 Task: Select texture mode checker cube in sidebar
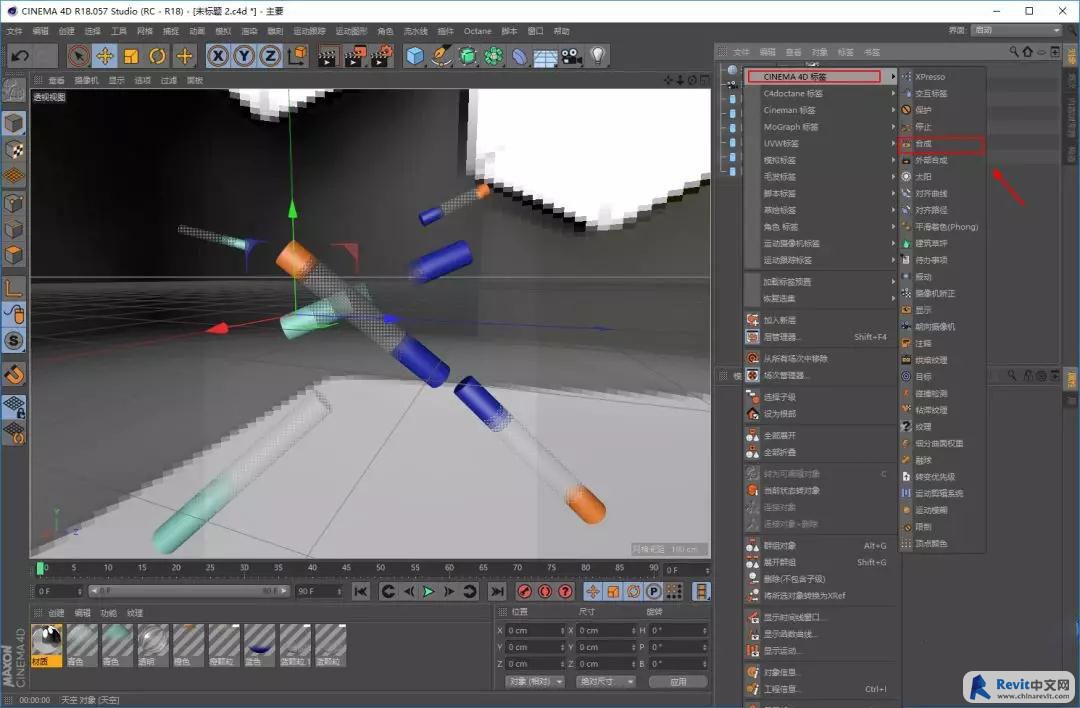pos(14,150)
